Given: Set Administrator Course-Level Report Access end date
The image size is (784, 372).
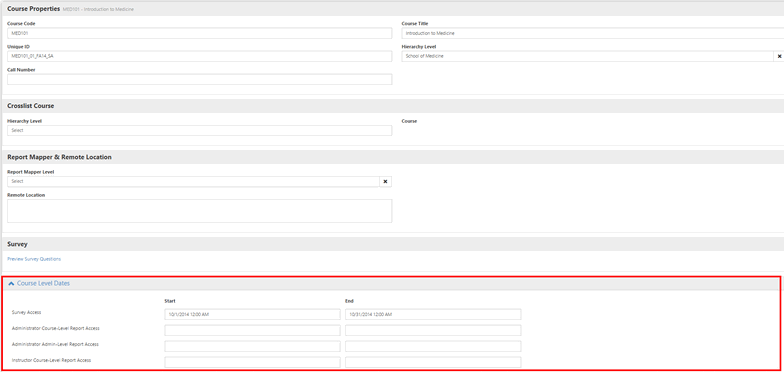Looking at the screenshot, I should click(433, 330).
